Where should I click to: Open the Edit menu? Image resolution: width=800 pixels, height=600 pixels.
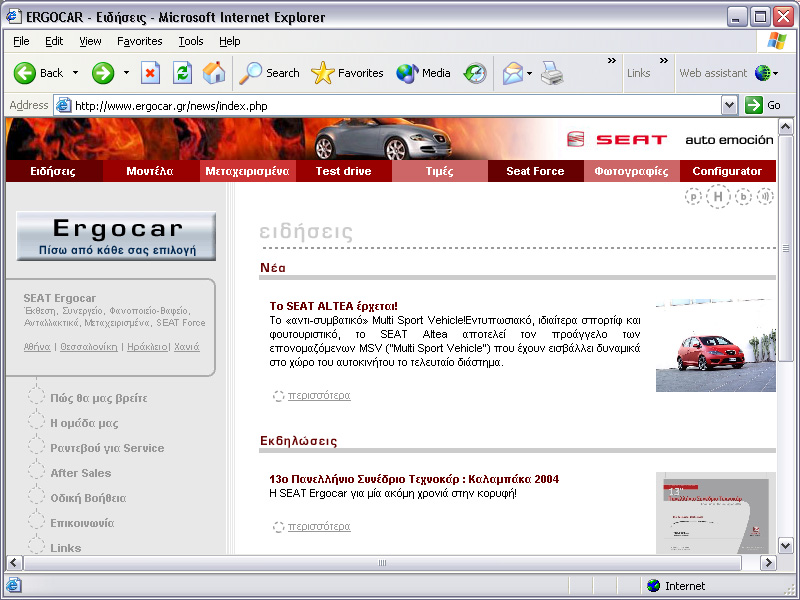54,41
